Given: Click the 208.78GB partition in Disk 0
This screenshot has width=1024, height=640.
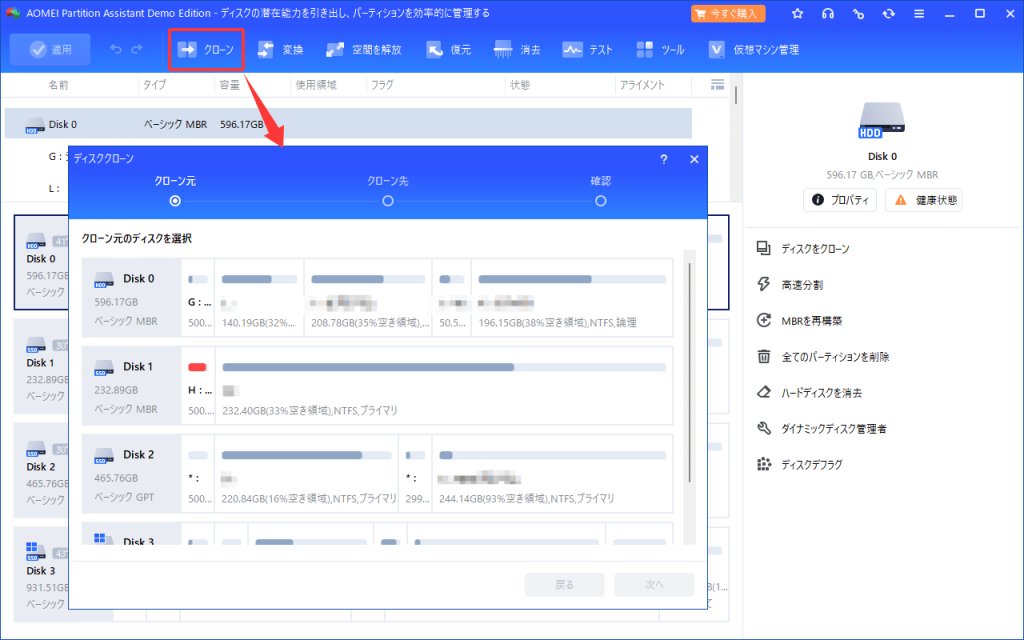Looking at the screenshot, I should tap(368, 298).
